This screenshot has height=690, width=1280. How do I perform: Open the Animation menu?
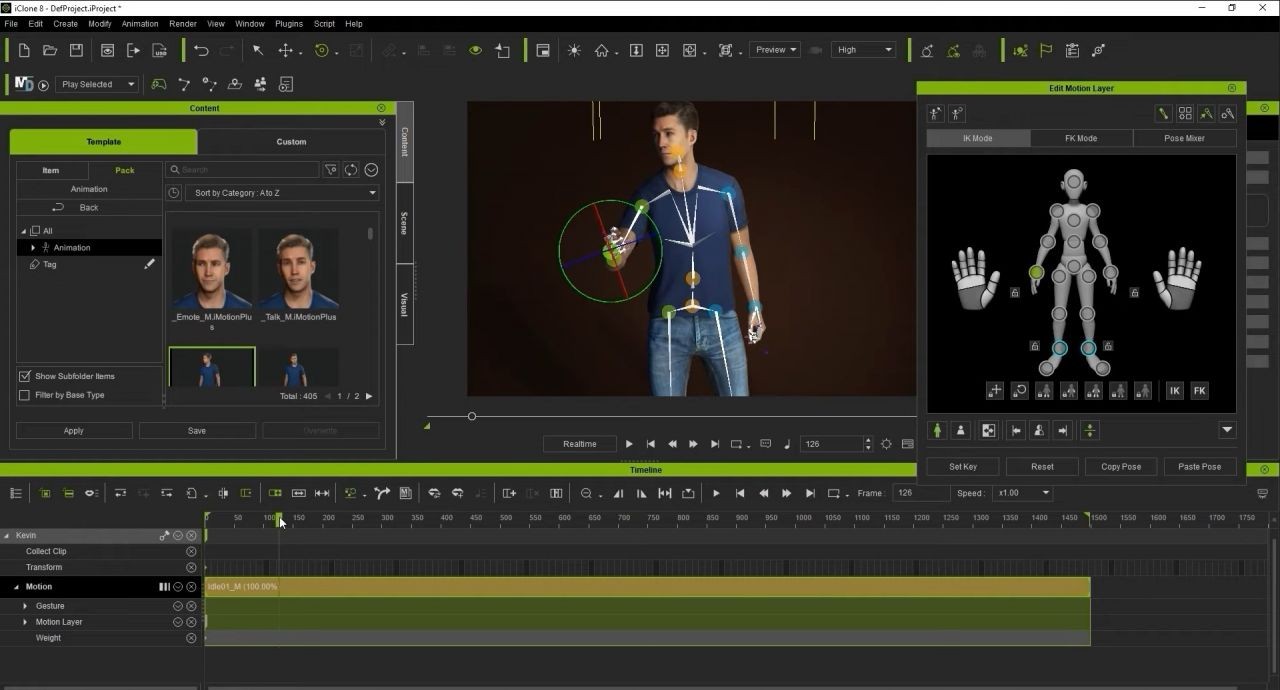[139, 23]
